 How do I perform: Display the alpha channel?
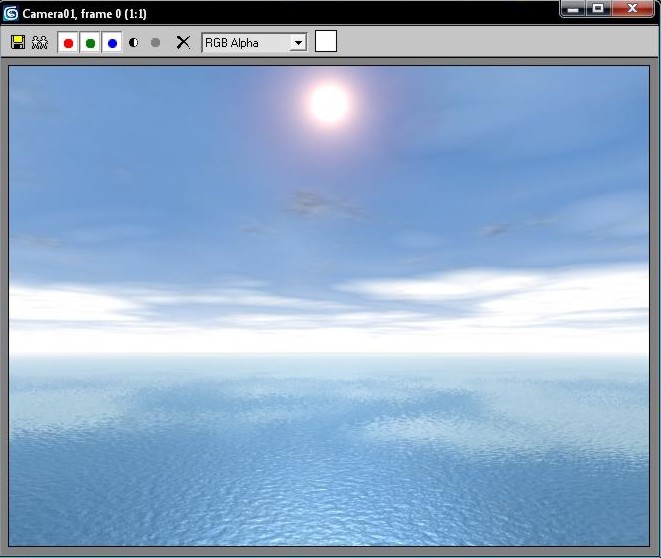134,42
